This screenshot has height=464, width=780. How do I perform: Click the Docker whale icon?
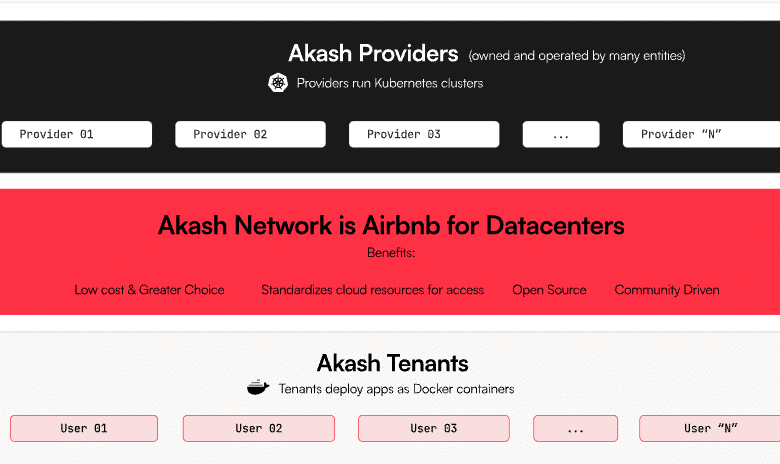tap(258, 387)
